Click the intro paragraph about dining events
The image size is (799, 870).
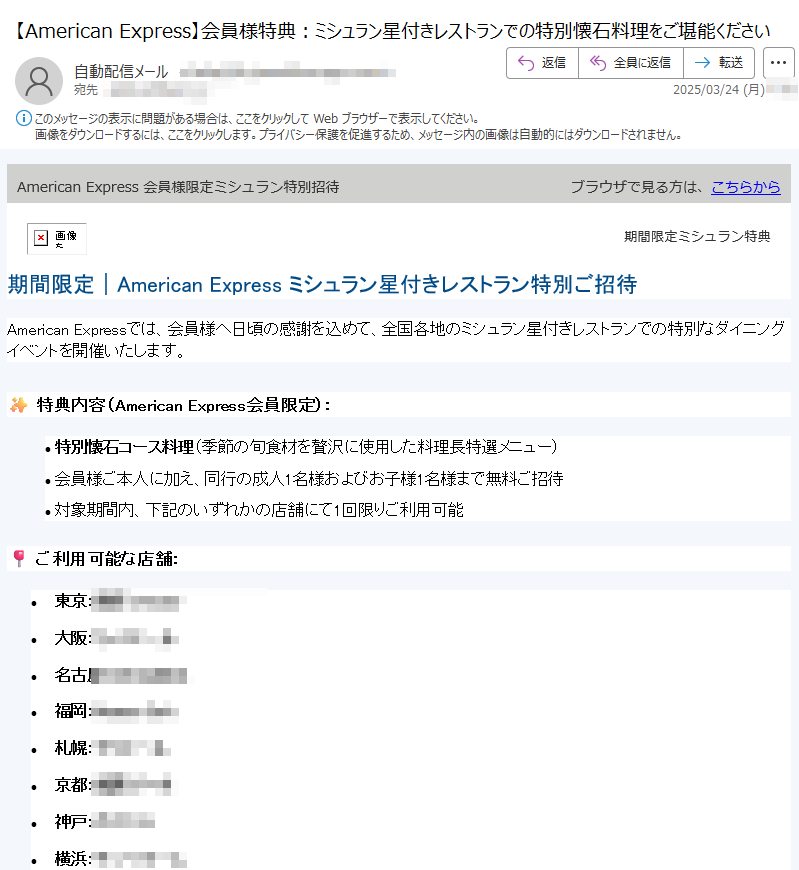coord(396,340)
